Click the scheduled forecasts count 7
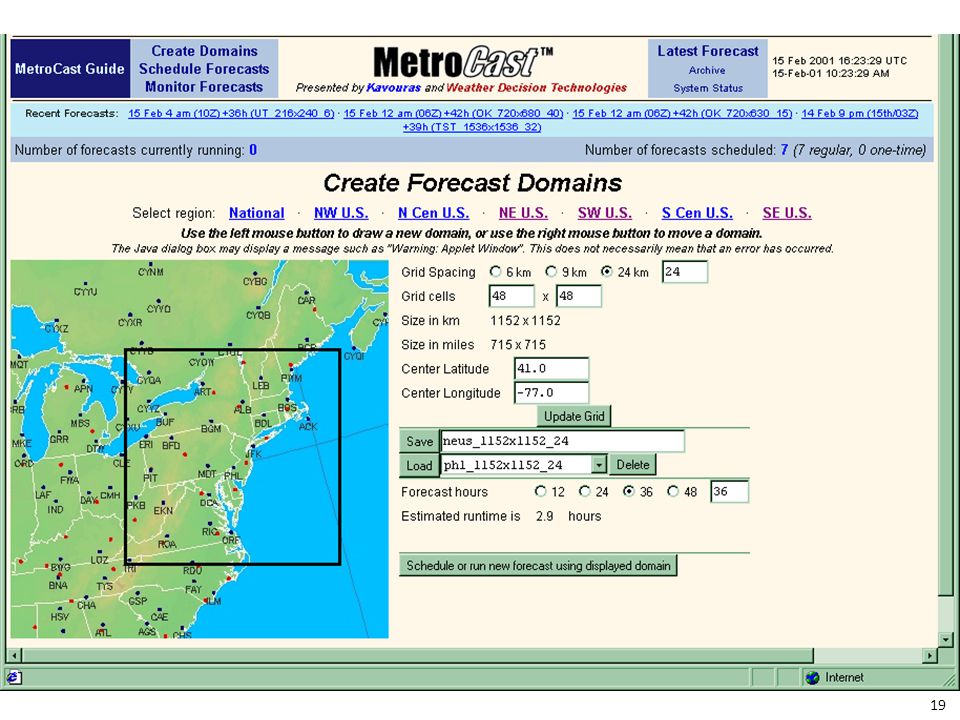960x720 pixels. coord(784,150)
